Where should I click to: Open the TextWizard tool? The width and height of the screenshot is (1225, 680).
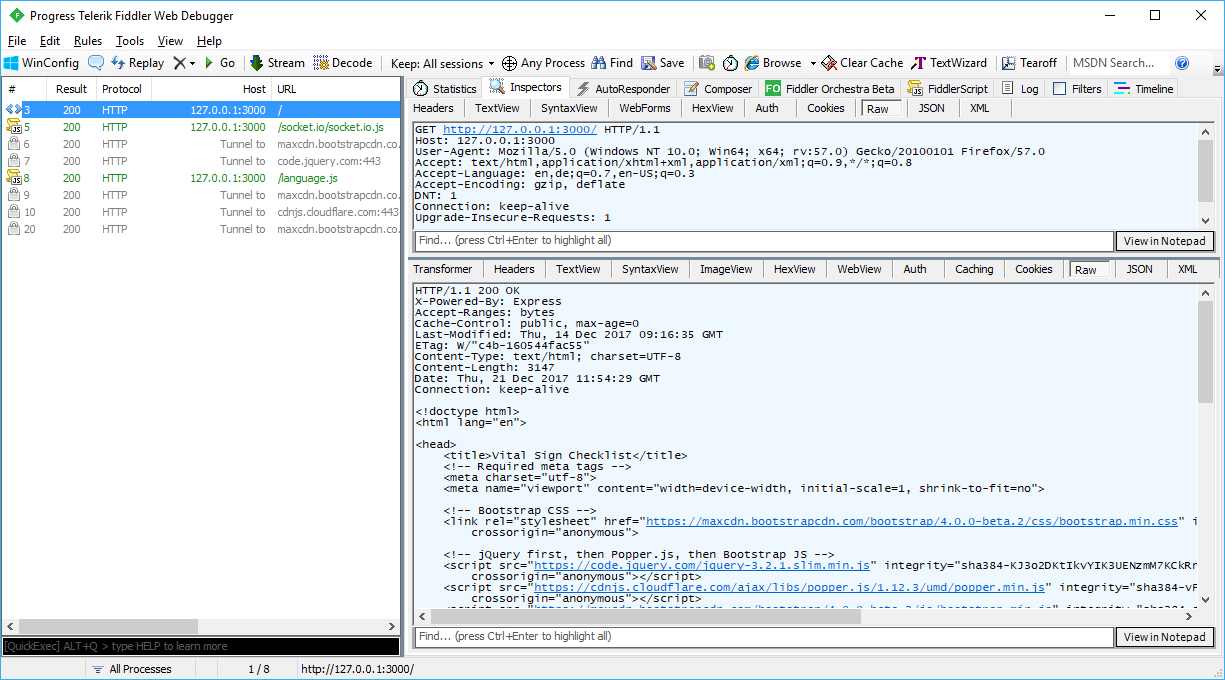click(949, 63)
